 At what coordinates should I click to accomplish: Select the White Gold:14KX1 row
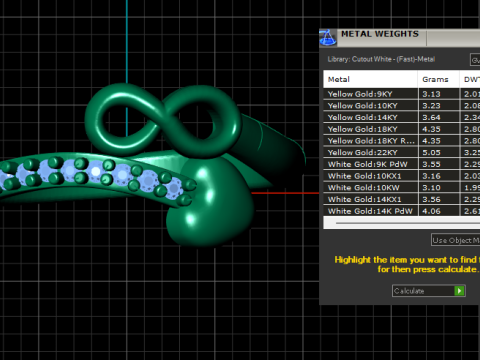point(402,199)
